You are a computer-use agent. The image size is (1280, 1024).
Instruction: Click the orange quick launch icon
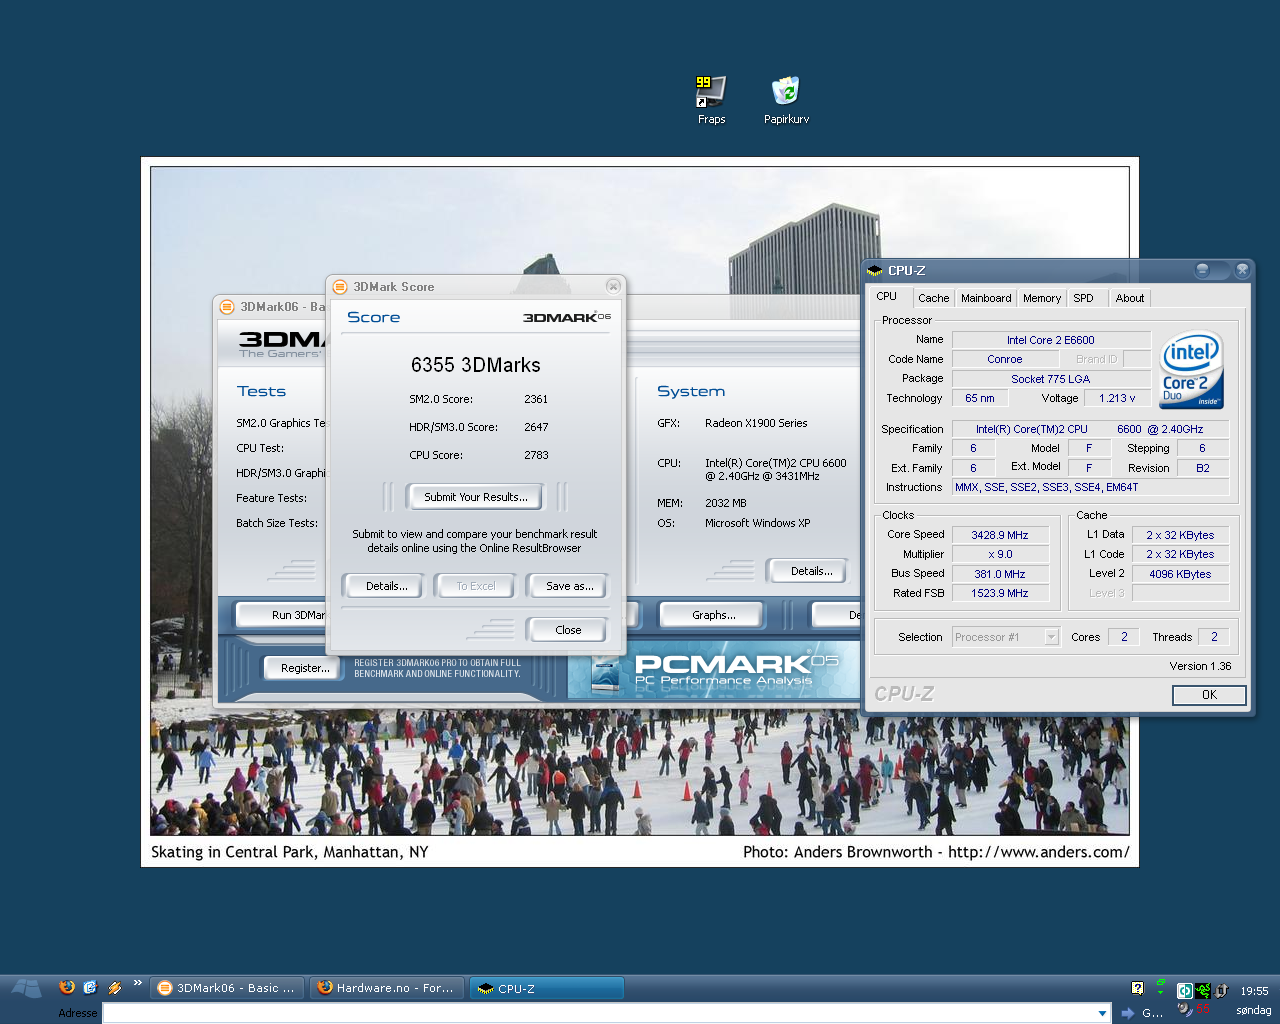114,987
